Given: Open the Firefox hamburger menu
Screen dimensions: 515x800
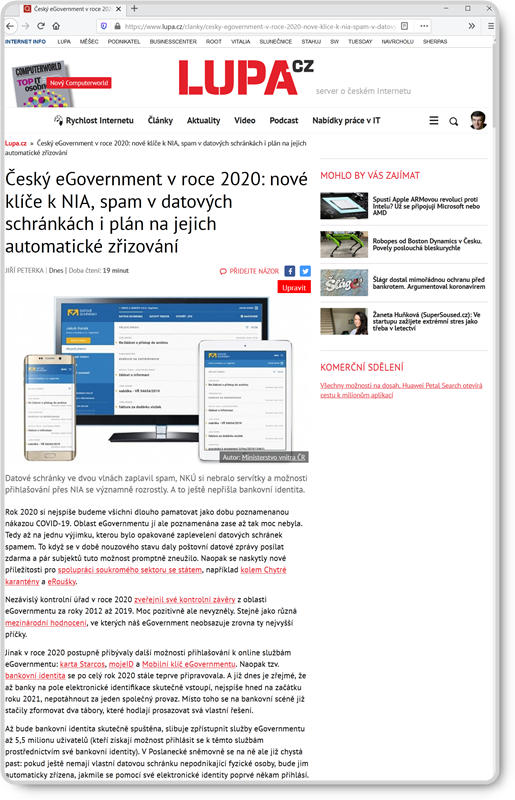Looking at the screenshot, I should point(491,26).
